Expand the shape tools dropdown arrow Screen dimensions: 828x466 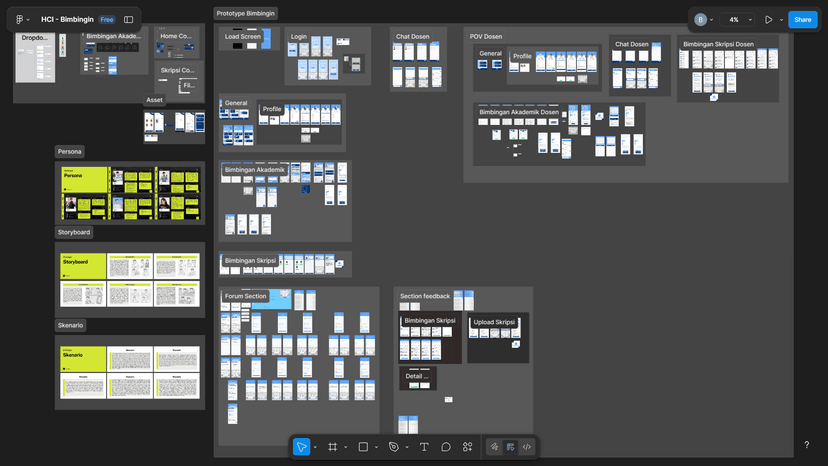[x=376, y=447]
